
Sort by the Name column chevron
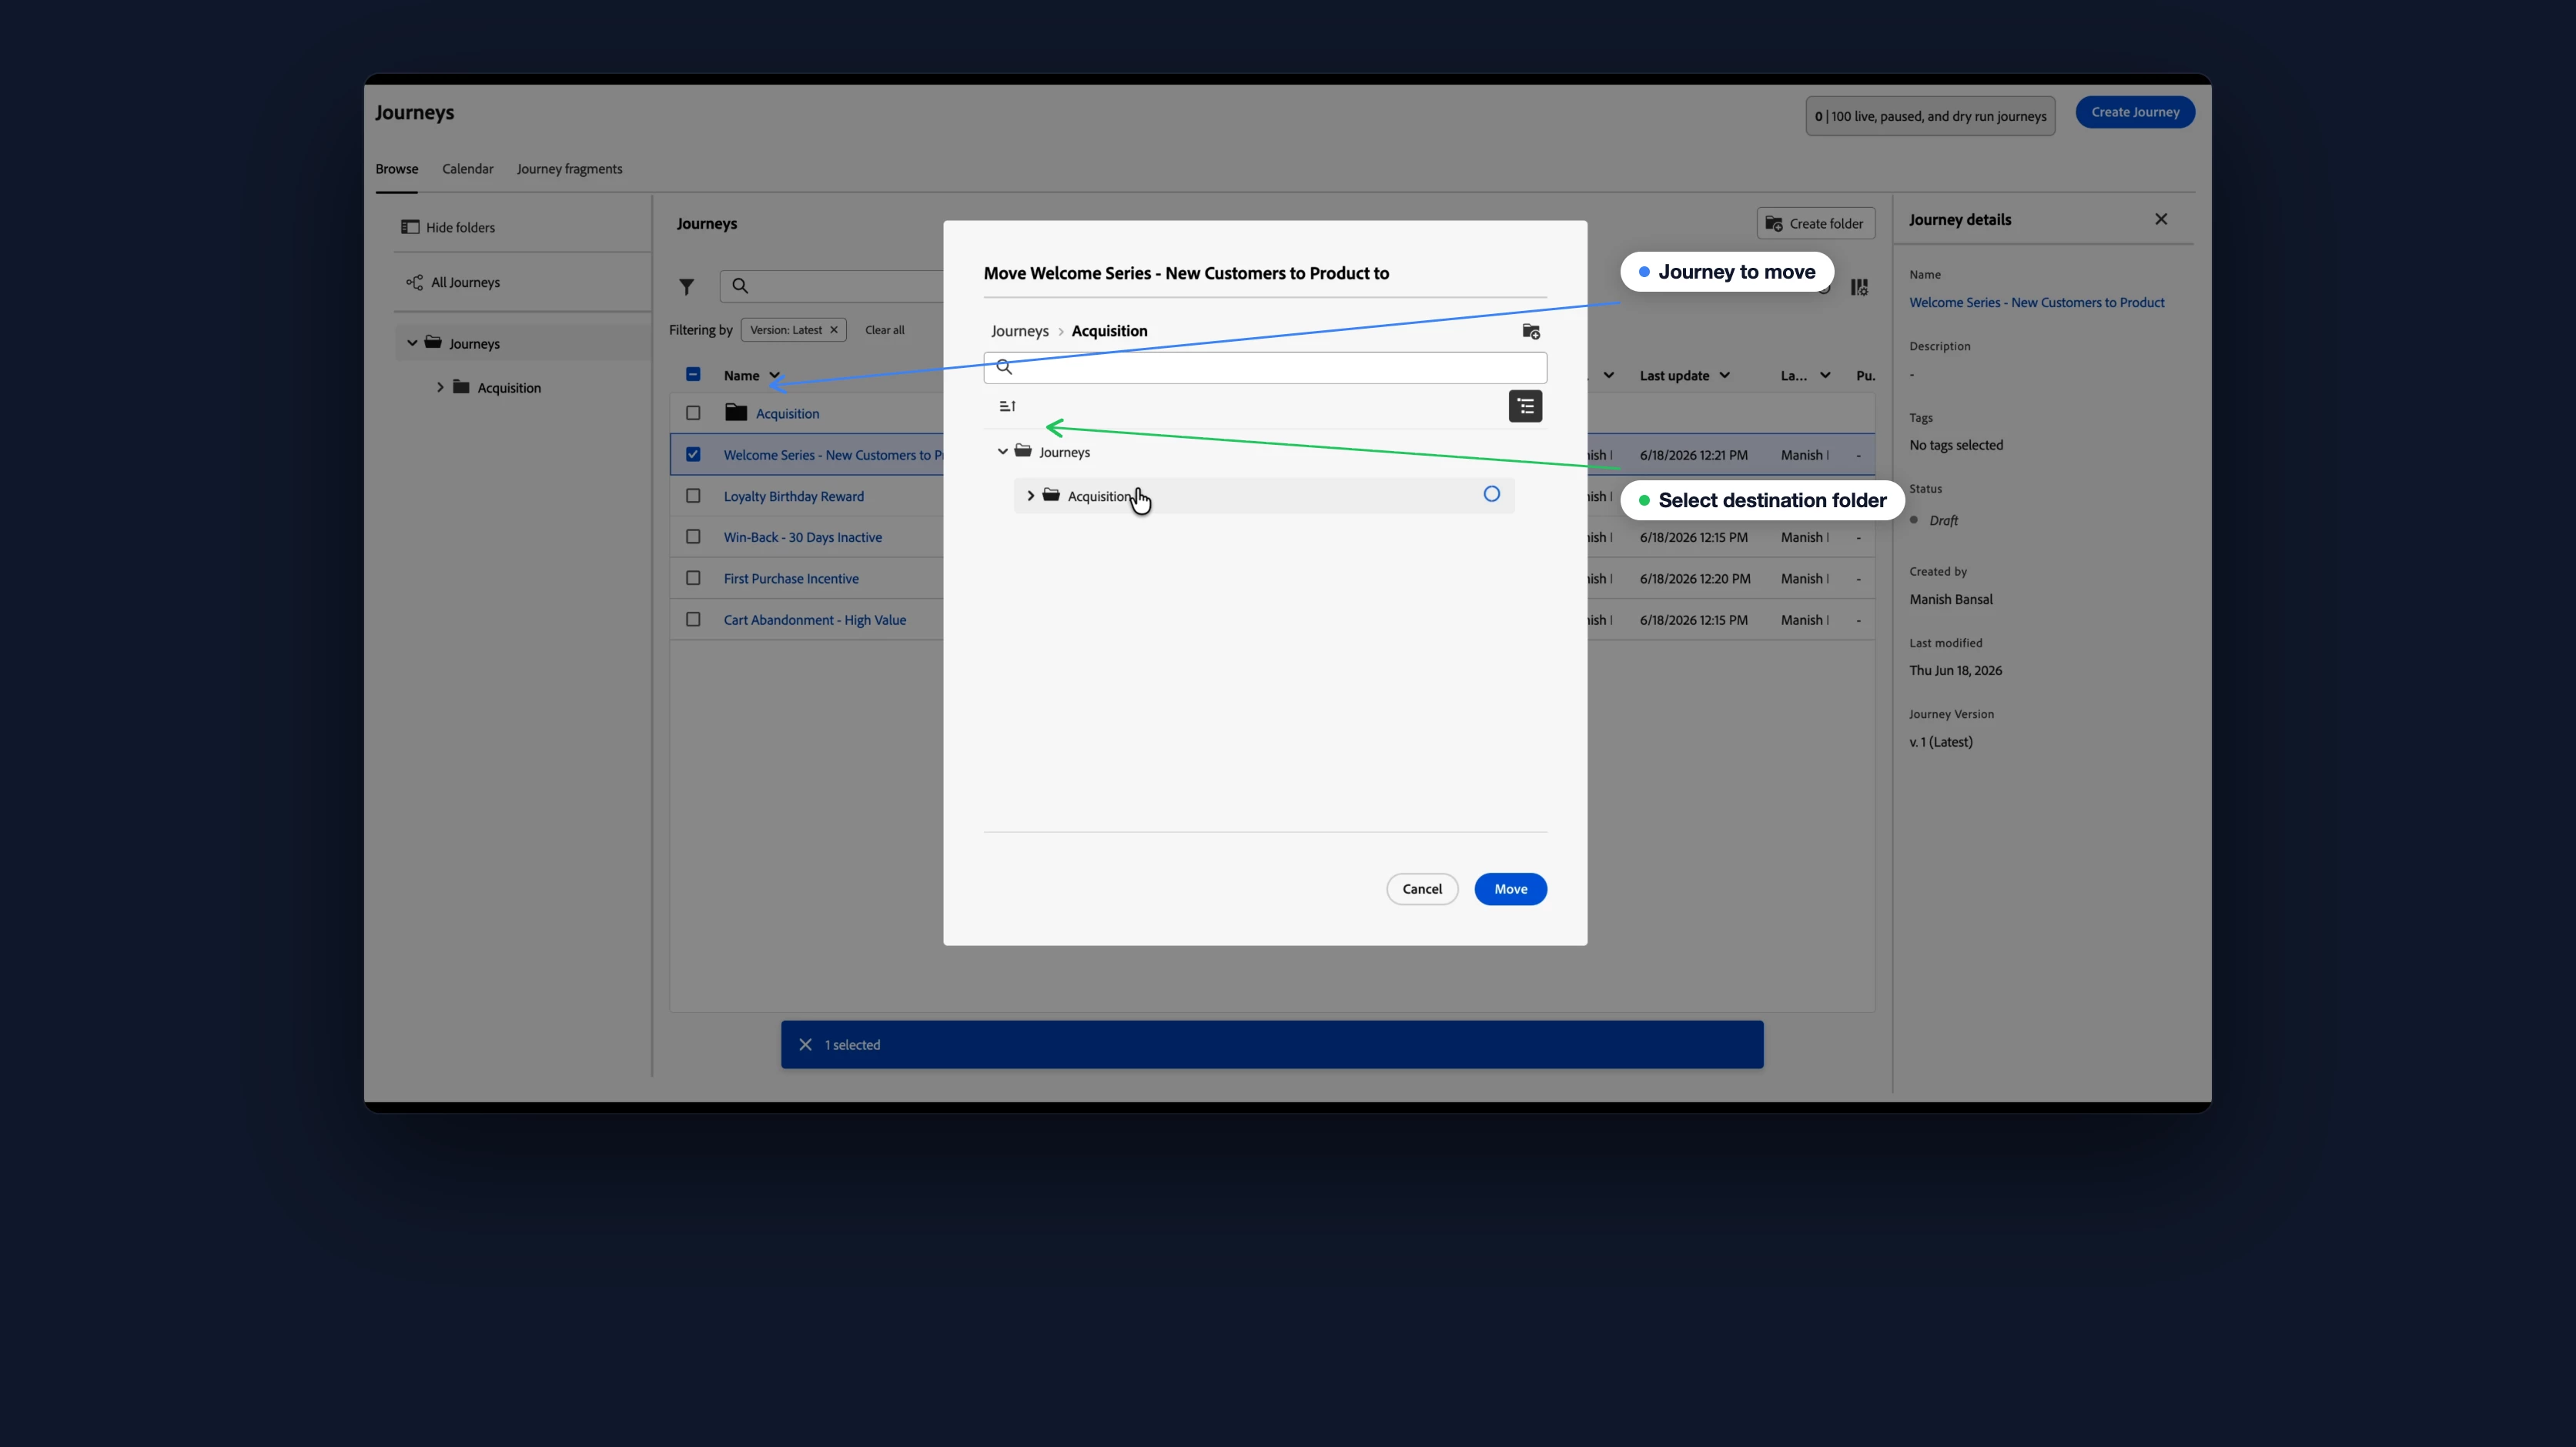tap(775, 375)
